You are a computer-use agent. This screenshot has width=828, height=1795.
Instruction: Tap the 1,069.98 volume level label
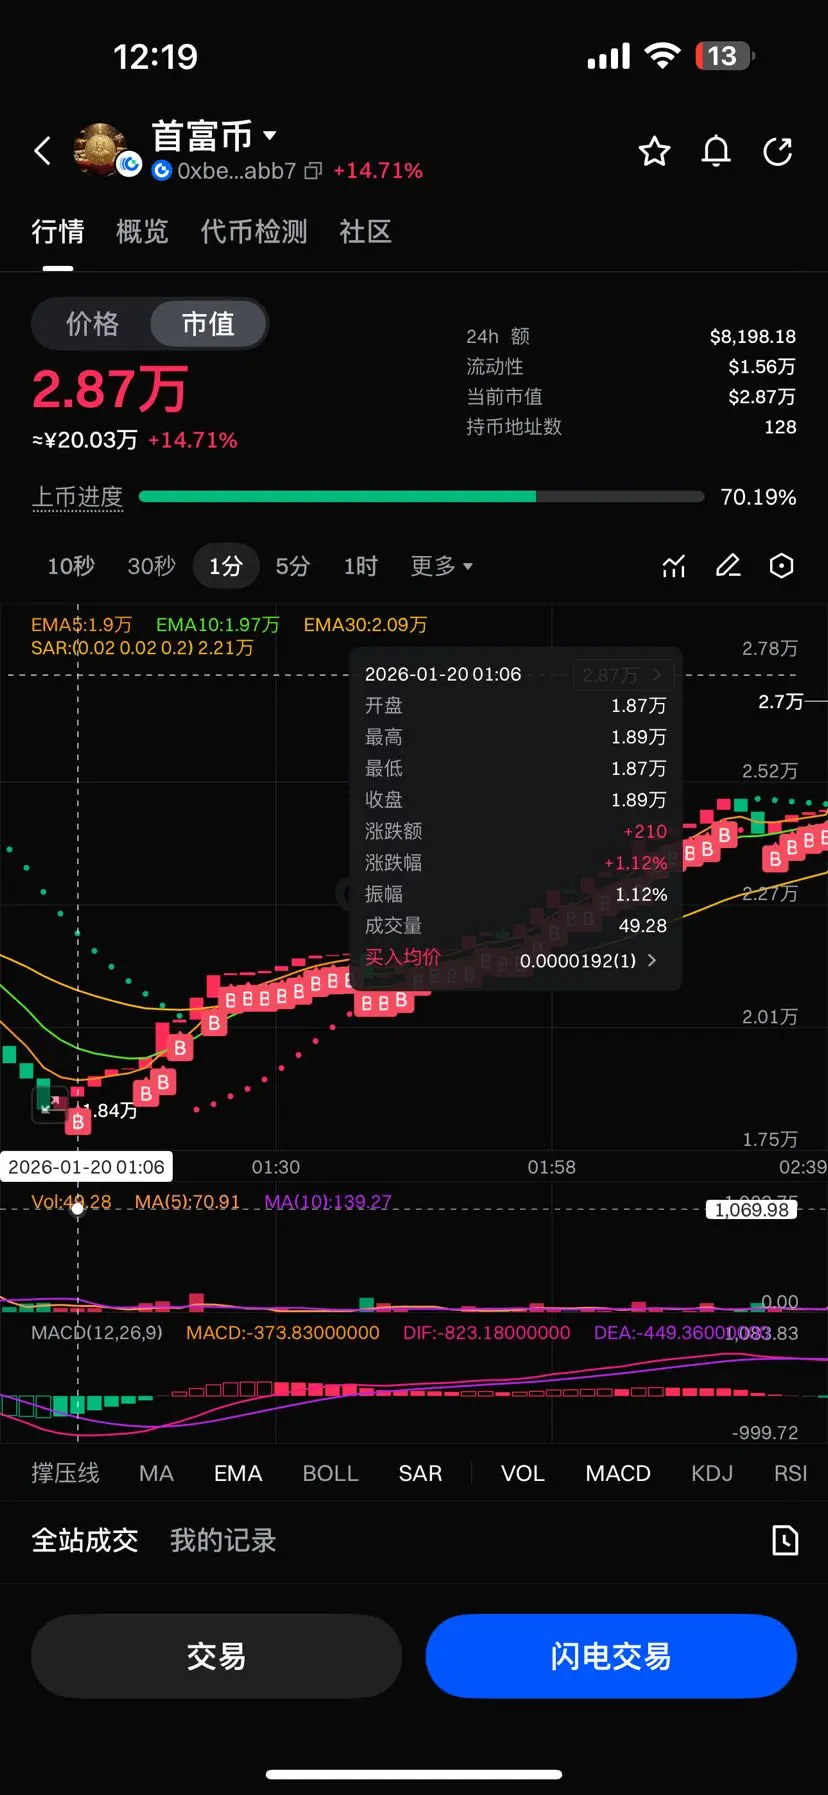(752, 1210)
